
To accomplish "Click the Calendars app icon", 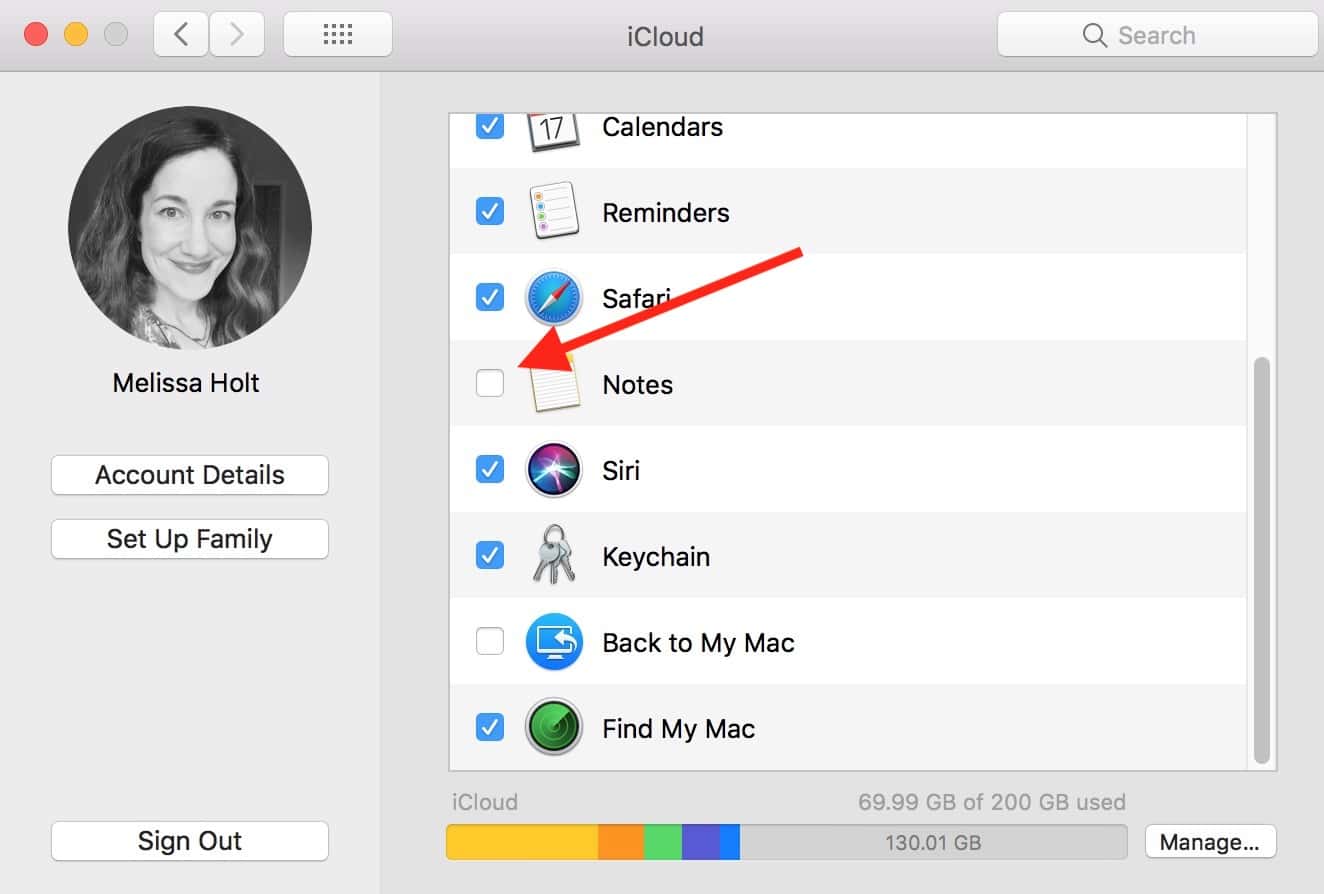I will (553, 132).
